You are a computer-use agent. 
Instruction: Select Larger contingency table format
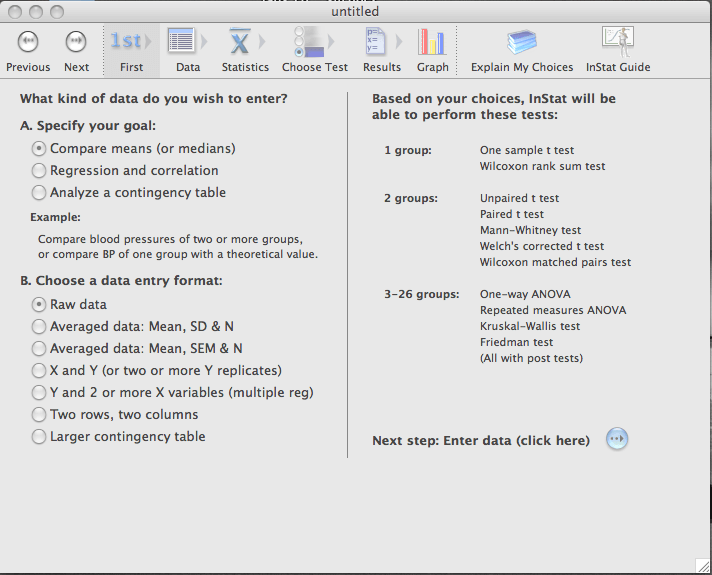tap(40, 437)
